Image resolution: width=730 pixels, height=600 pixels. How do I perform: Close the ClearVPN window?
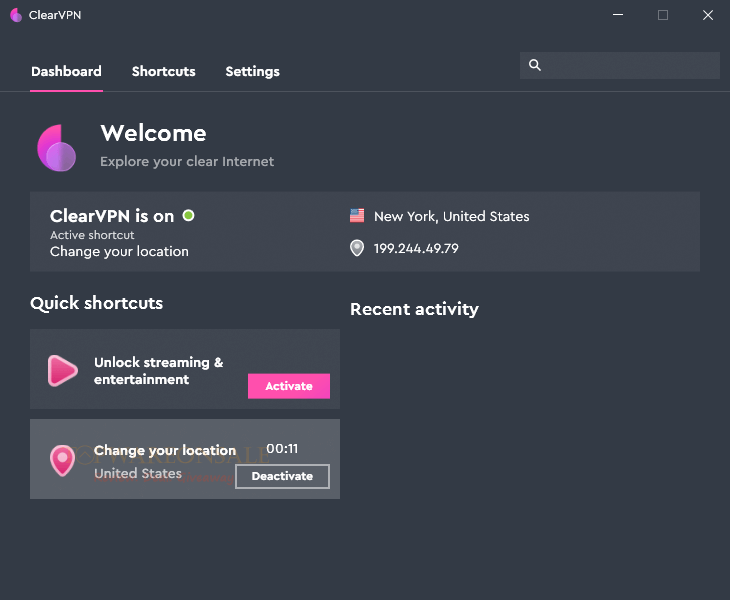[708, 15]
